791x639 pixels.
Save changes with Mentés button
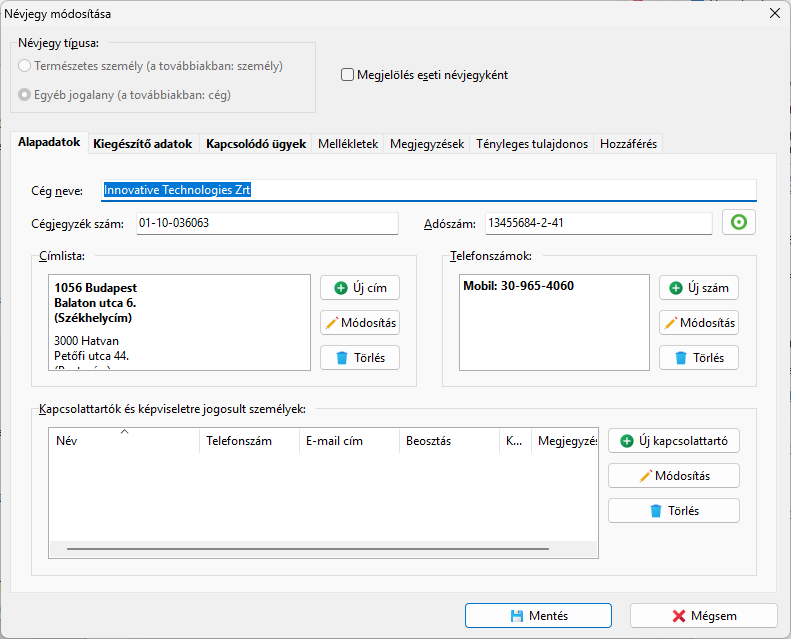coord(538,616)
